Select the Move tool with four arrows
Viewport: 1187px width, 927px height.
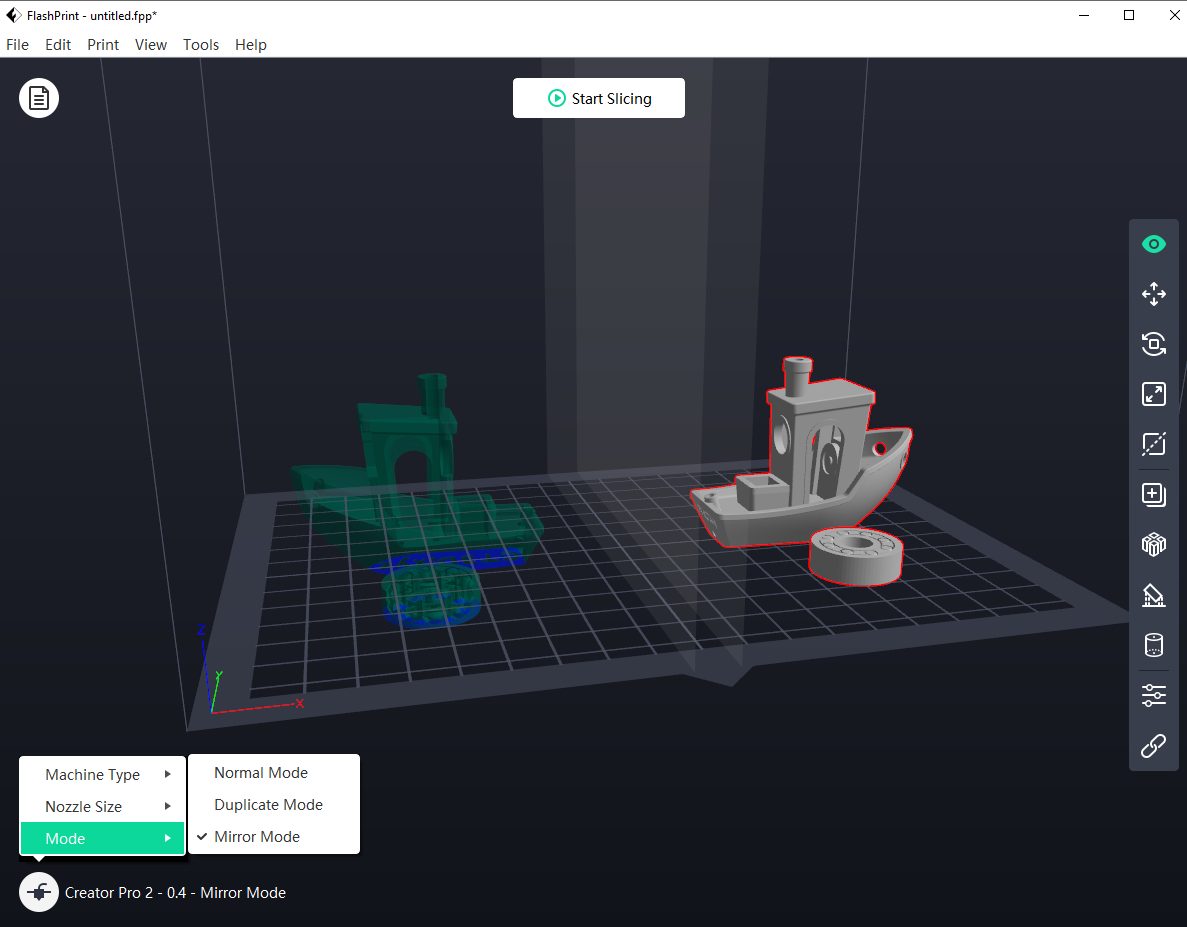click(1154, 294)
